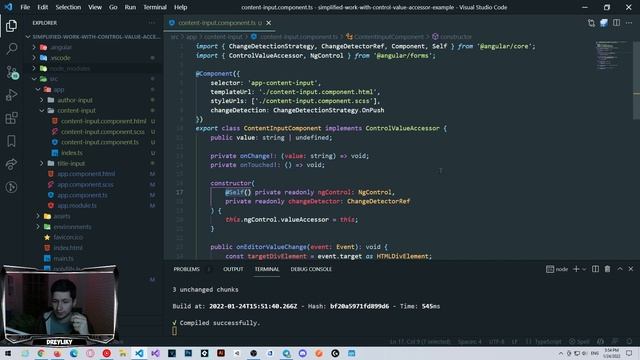
Task: Open the terminal launch profile dropdown arrow
Action: pos(584,269)
